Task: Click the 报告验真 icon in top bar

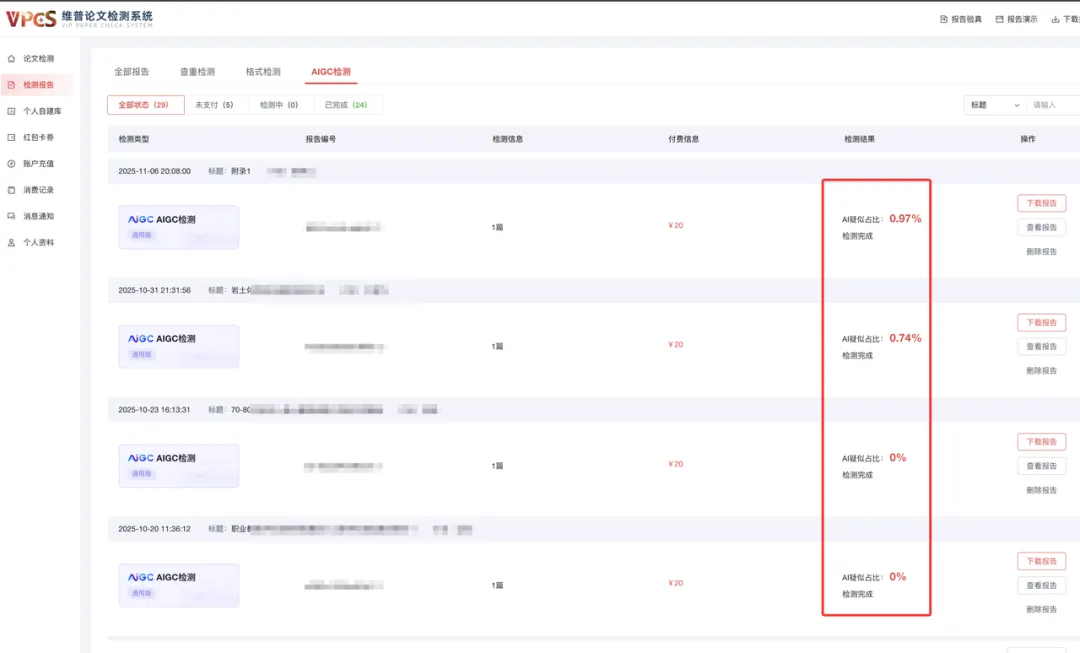Action: [x=944, y=19]
